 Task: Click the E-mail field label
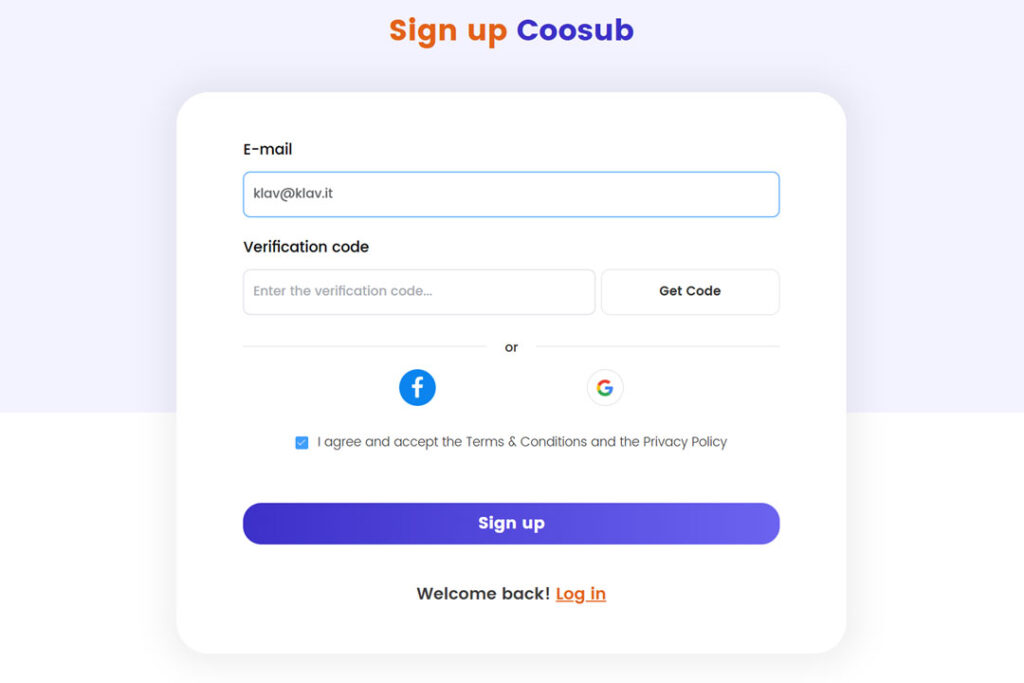(x=268, y=149)
